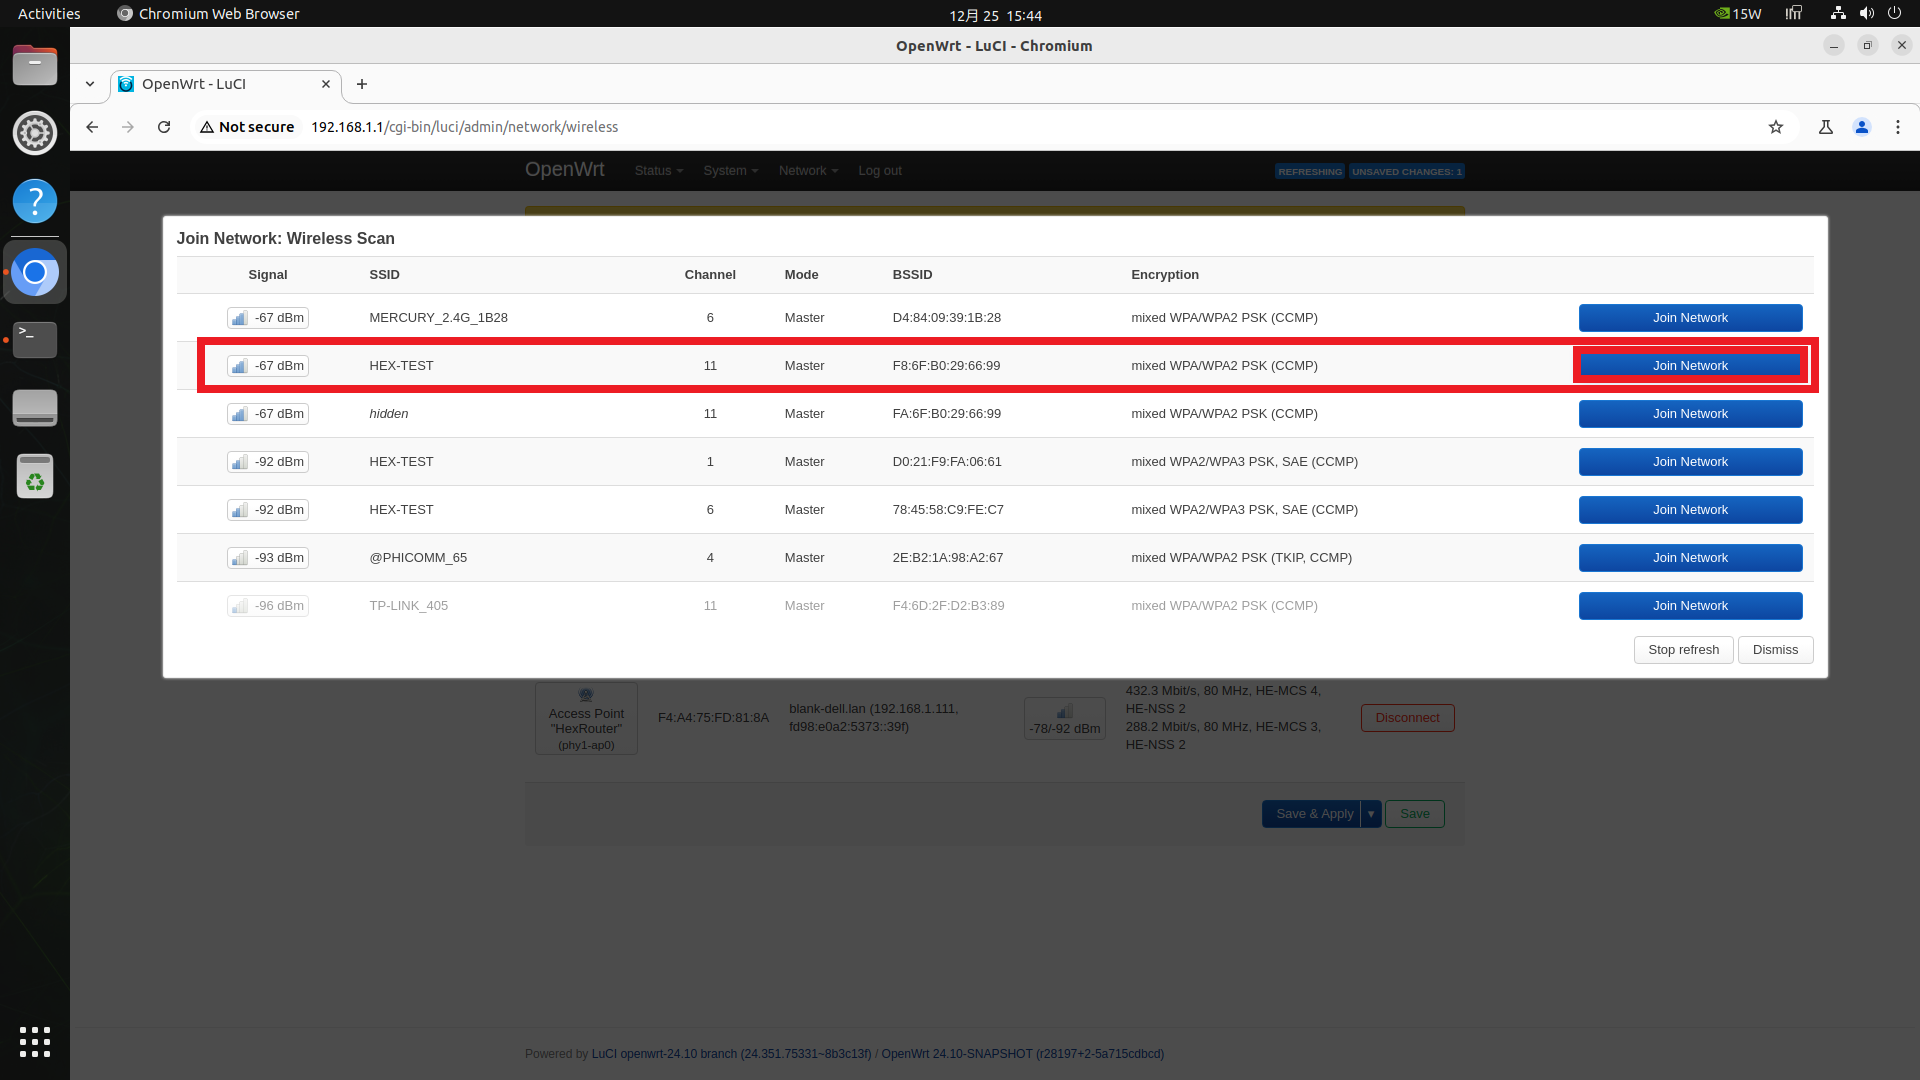Open the Chromium three-dot menu

(1897, 127)
